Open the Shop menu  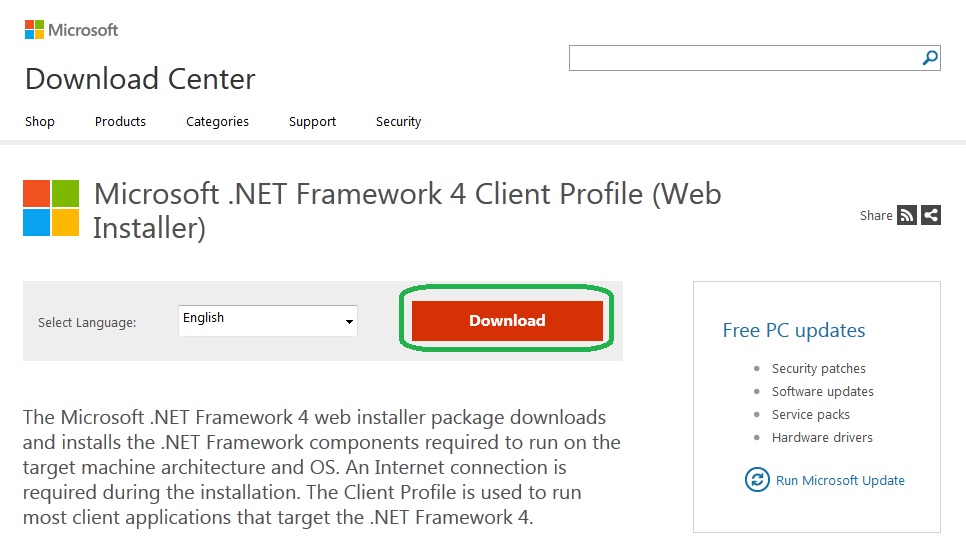click(x=40, y=122)
